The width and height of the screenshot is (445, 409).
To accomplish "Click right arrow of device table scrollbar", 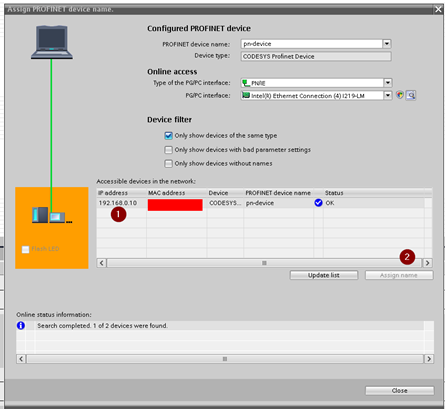I will (x=427, y=263).
